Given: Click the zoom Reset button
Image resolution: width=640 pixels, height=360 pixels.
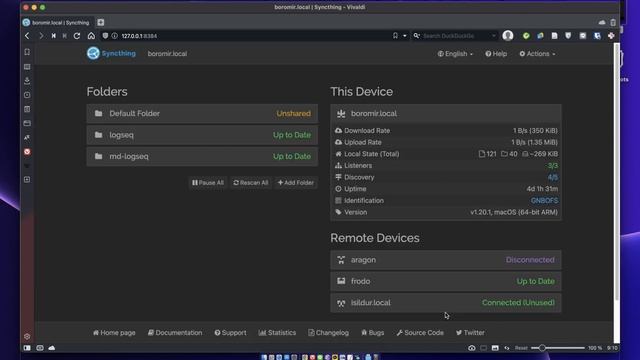Looking at the screenshot, I should 521,348.
